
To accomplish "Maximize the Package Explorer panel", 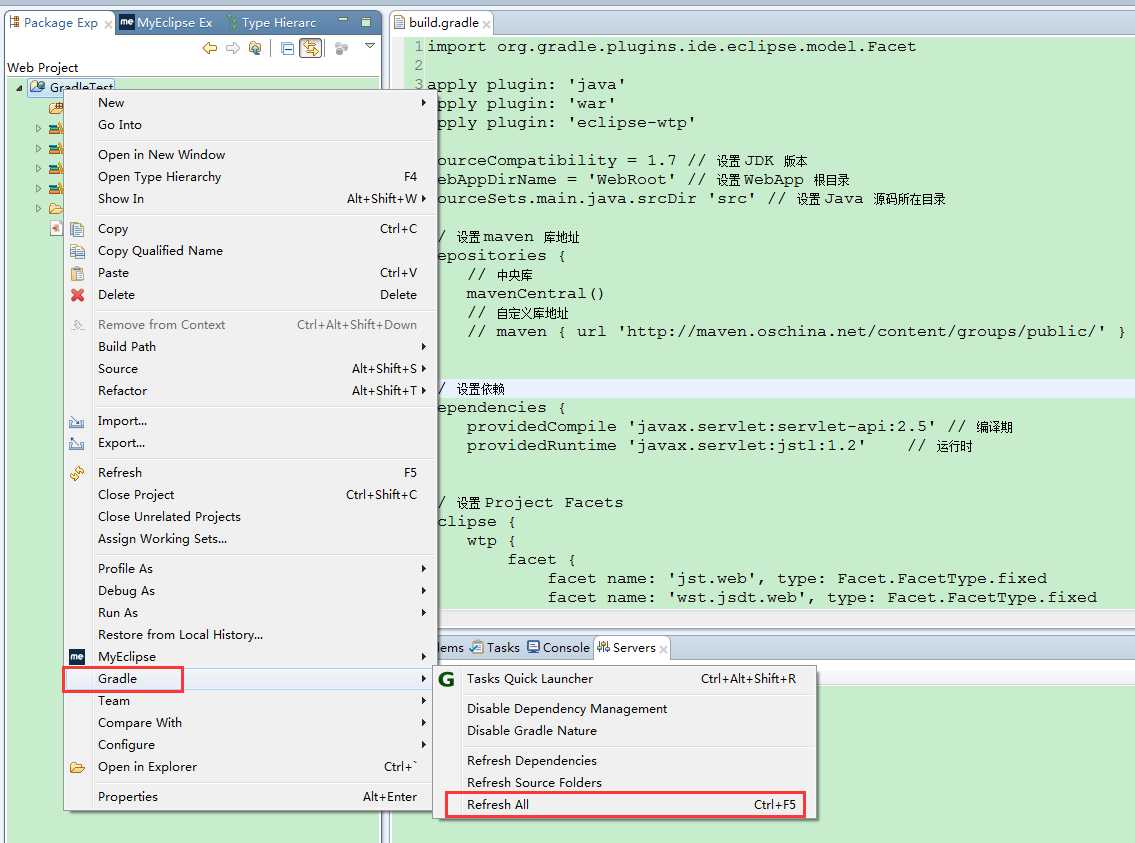I will point(366,22).
